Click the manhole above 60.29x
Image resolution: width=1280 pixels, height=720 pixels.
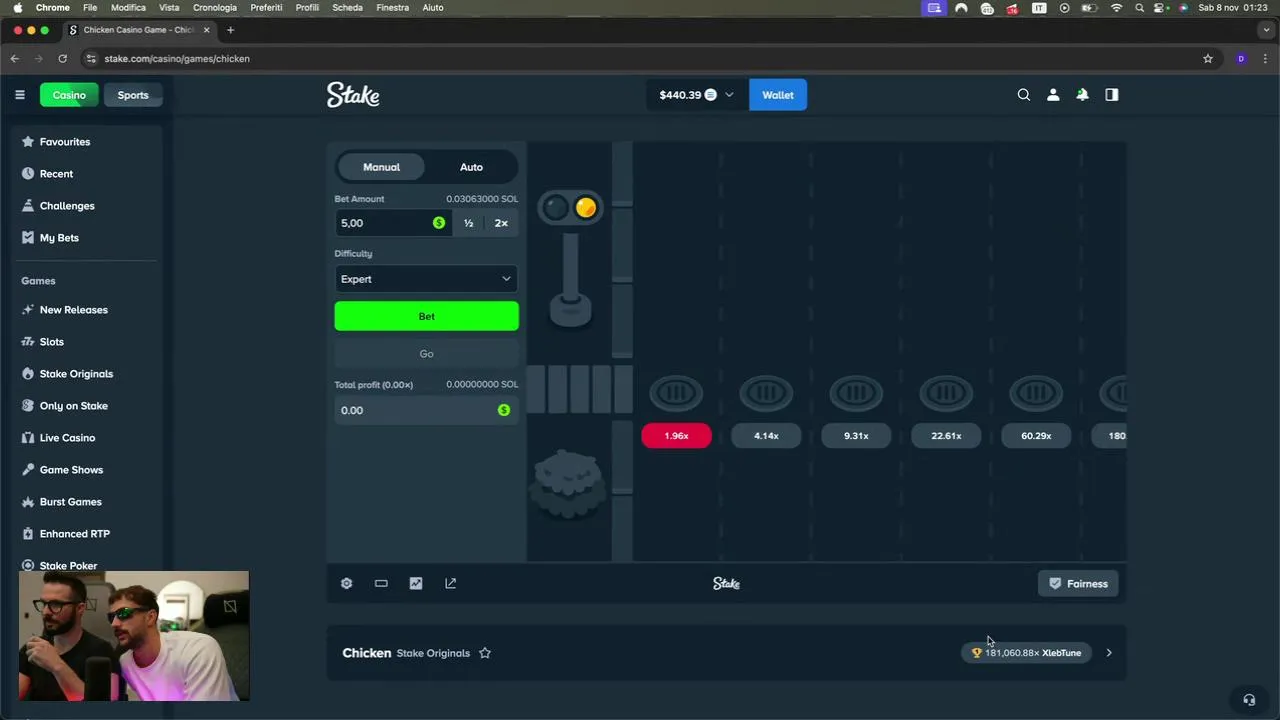pos(1036,393)
